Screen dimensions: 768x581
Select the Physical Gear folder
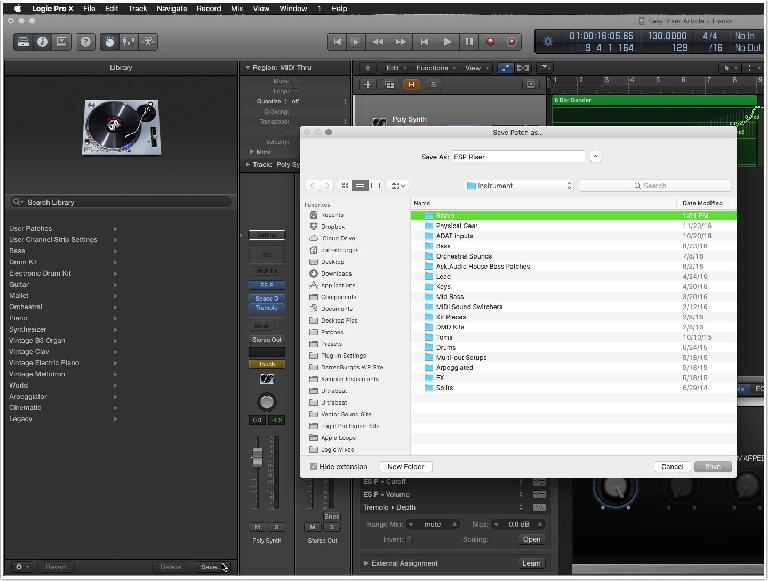pyautogui.click(x=573, y=225)
